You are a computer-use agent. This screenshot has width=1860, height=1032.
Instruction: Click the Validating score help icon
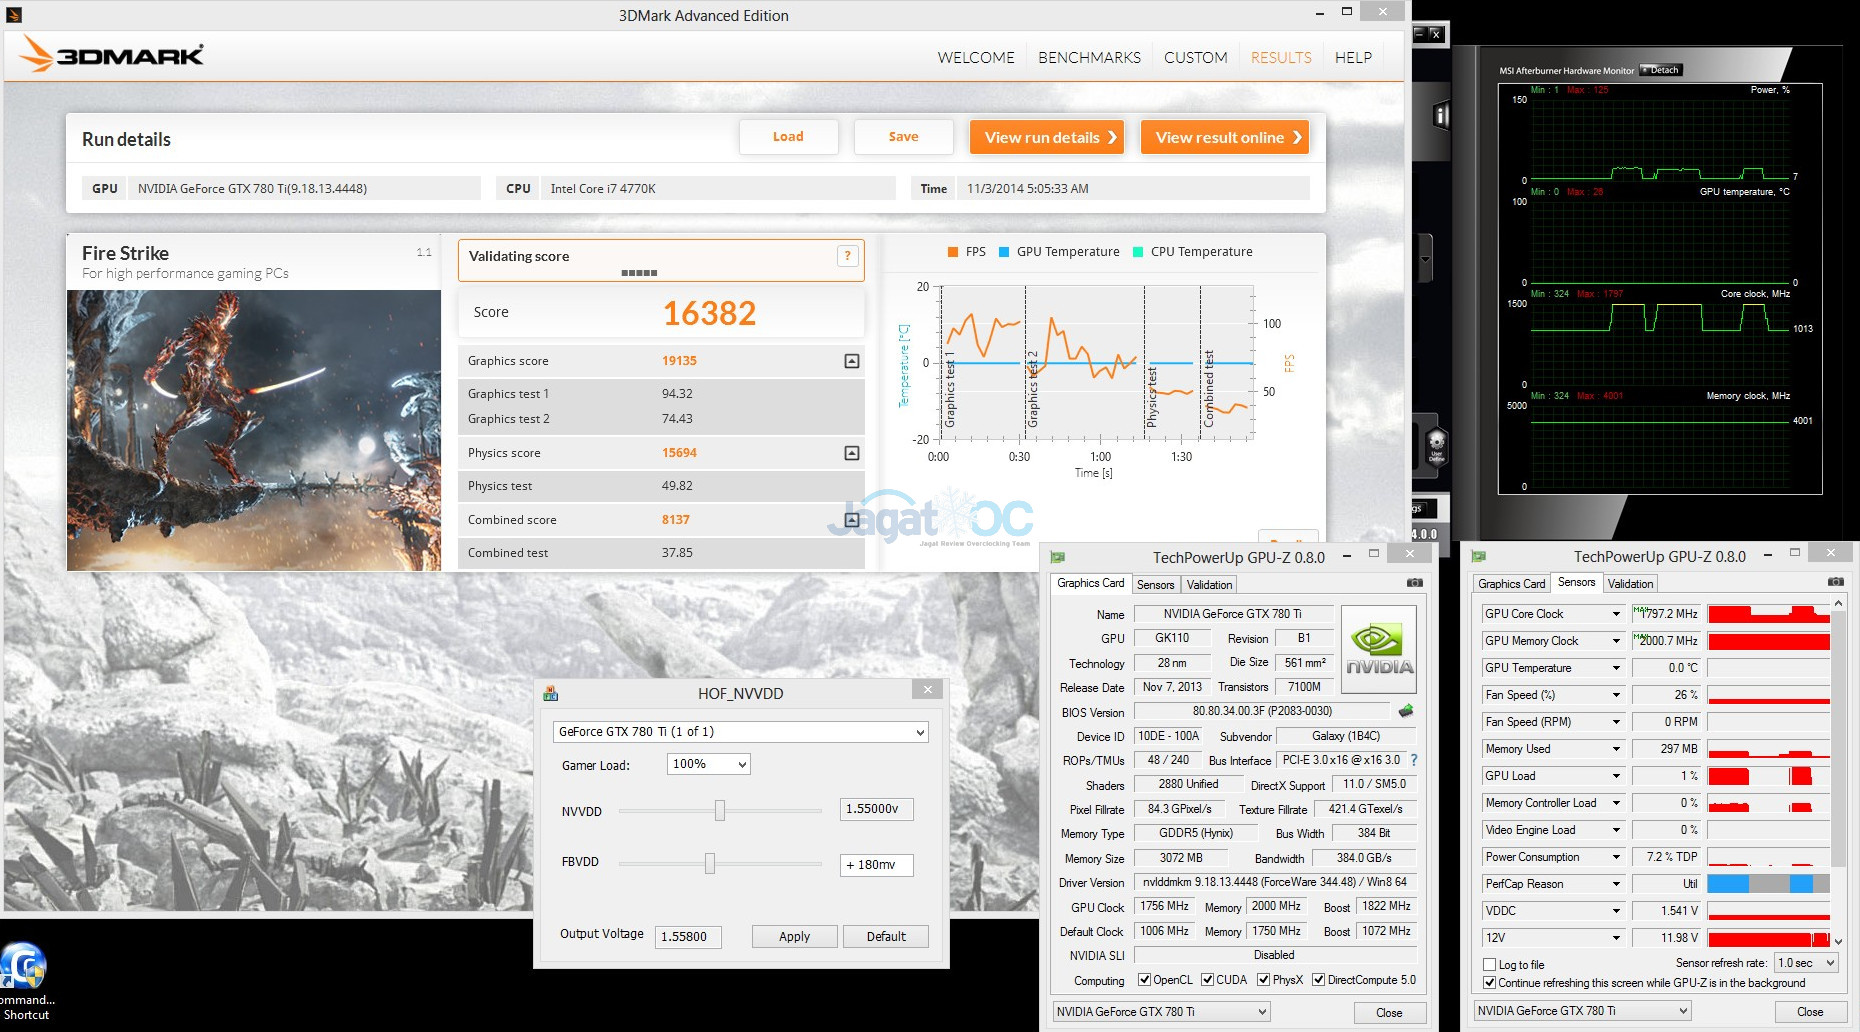click(x=847, y=256)
